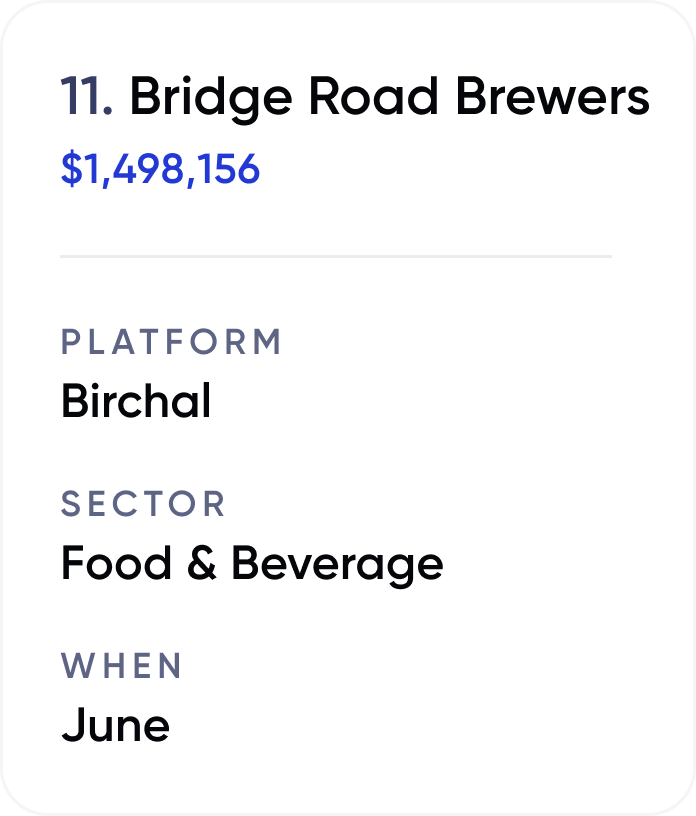Click the PLATFORM field label
Image resolution: width=696 pixels, height=816 pixels.
171,342
